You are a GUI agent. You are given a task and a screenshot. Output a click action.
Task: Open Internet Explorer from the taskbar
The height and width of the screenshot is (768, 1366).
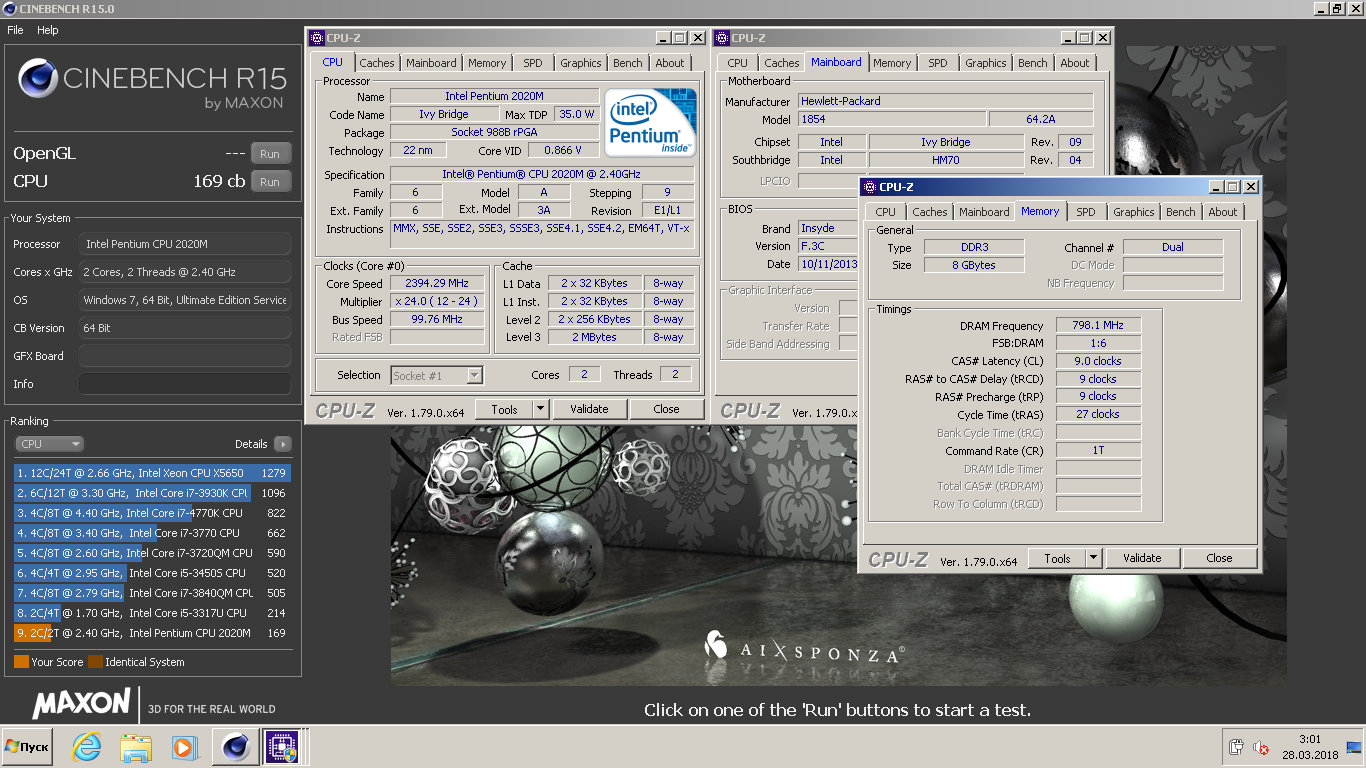click(87, 746)
